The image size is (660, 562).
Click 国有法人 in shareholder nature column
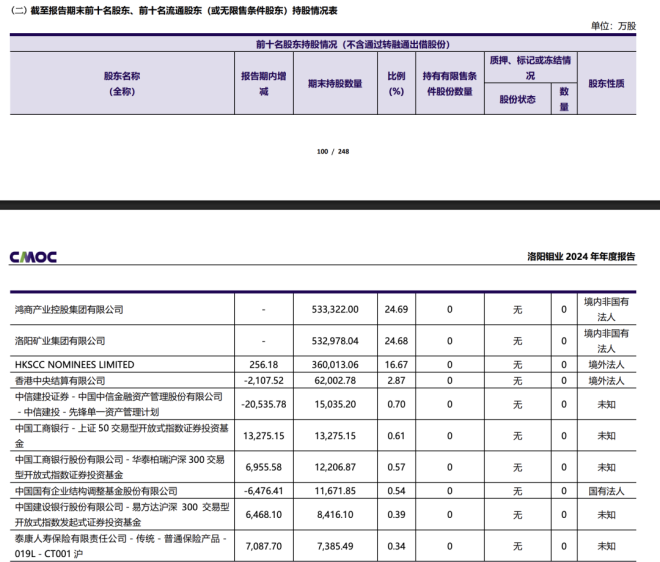(x=606, y=491)
